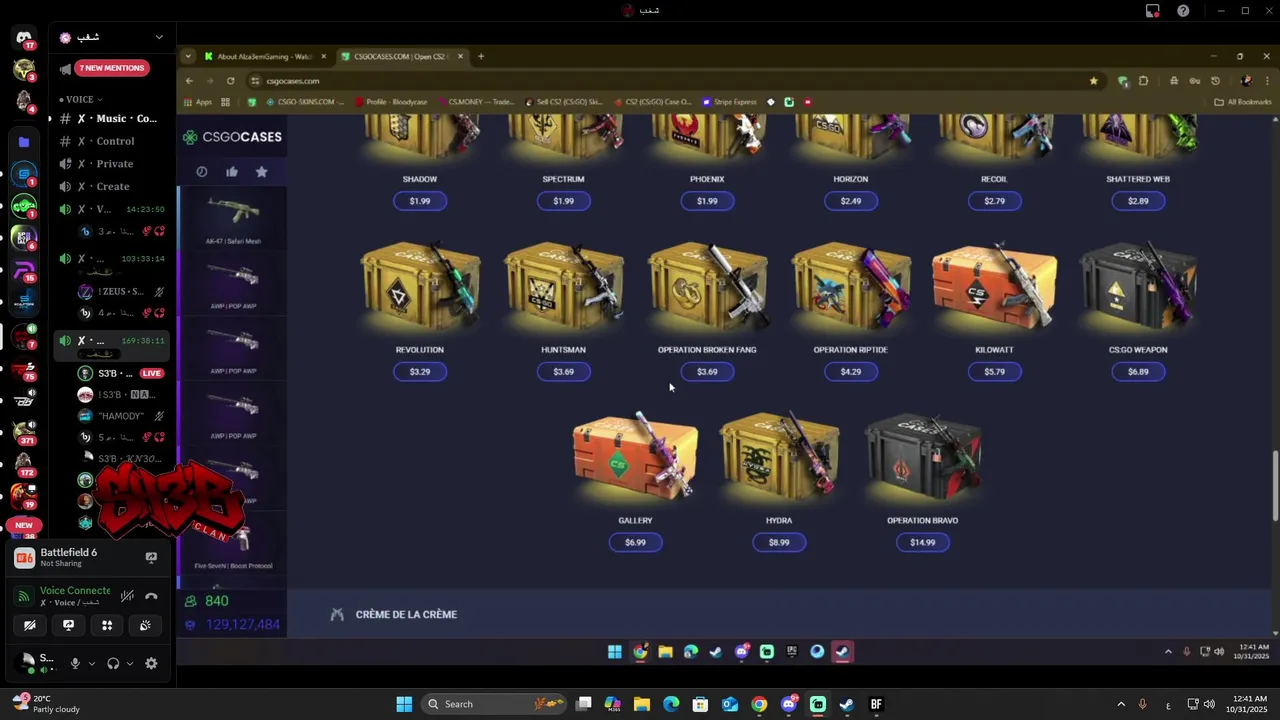
Task: Show top drops with the star icon
Action: 261,172
